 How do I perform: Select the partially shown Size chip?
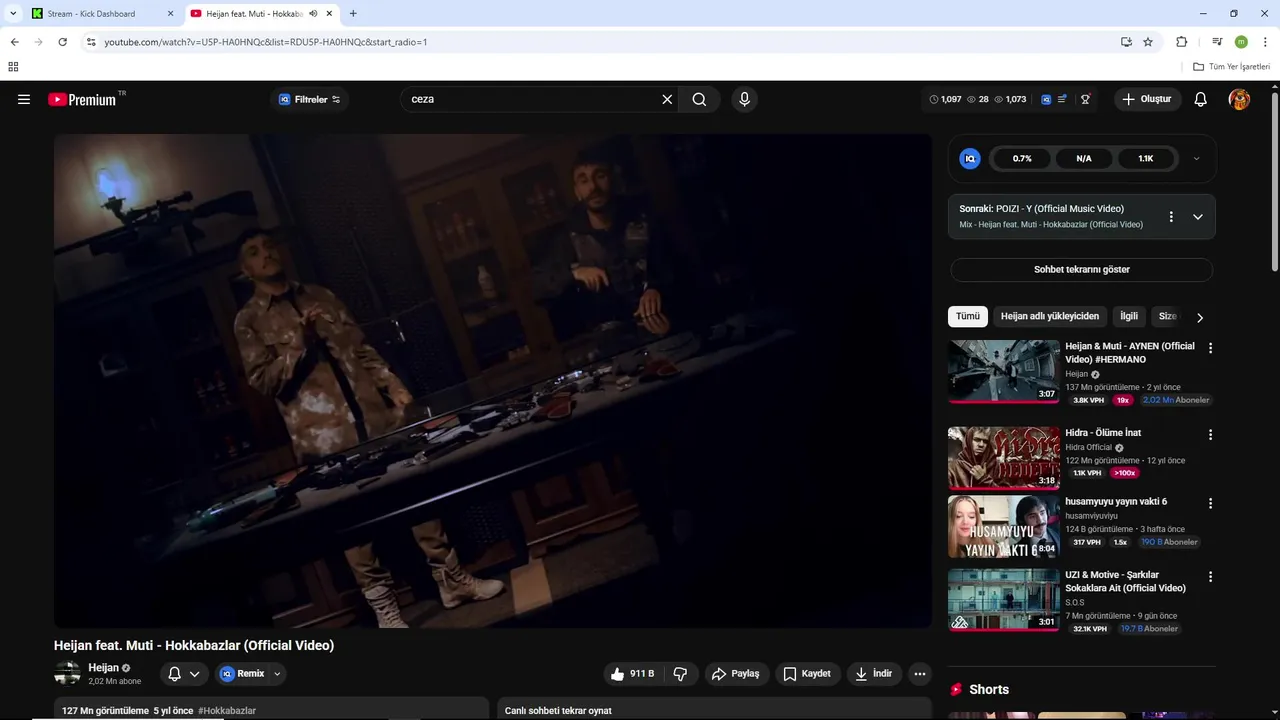(x=1167, y=316)
